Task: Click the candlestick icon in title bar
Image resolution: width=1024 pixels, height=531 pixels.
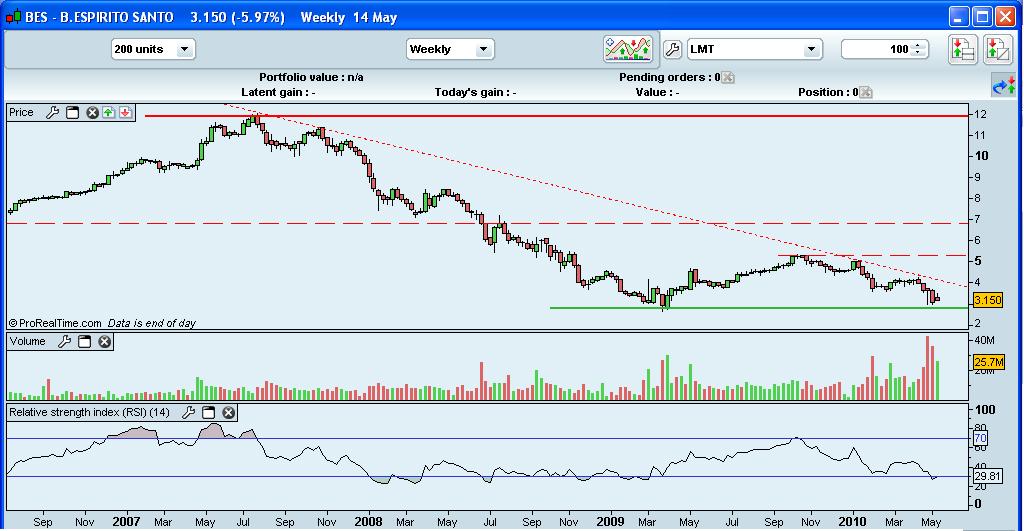Action: pos(13,17)
